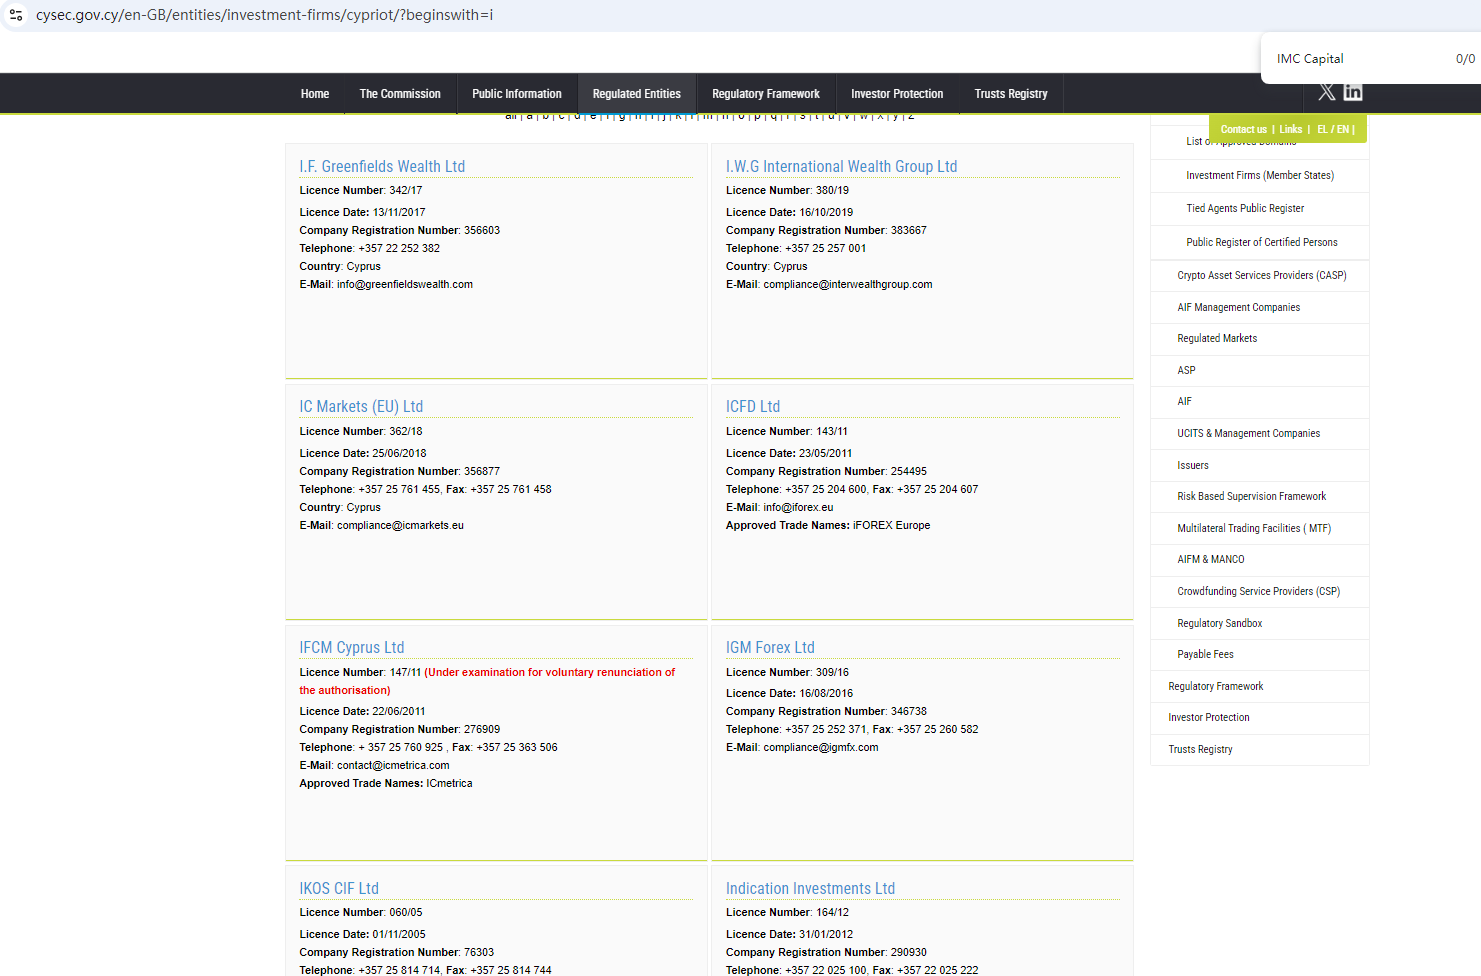Open Indication Investments Ltd entry
The image size is (1481, 976).
pos(809,889)
